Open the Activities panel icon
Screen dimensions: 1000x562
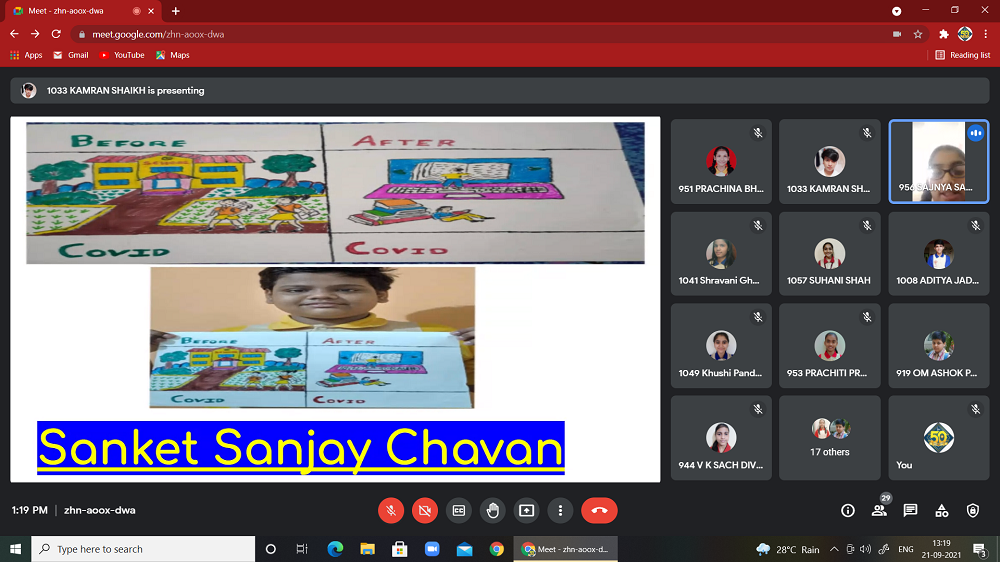(941, 510)
